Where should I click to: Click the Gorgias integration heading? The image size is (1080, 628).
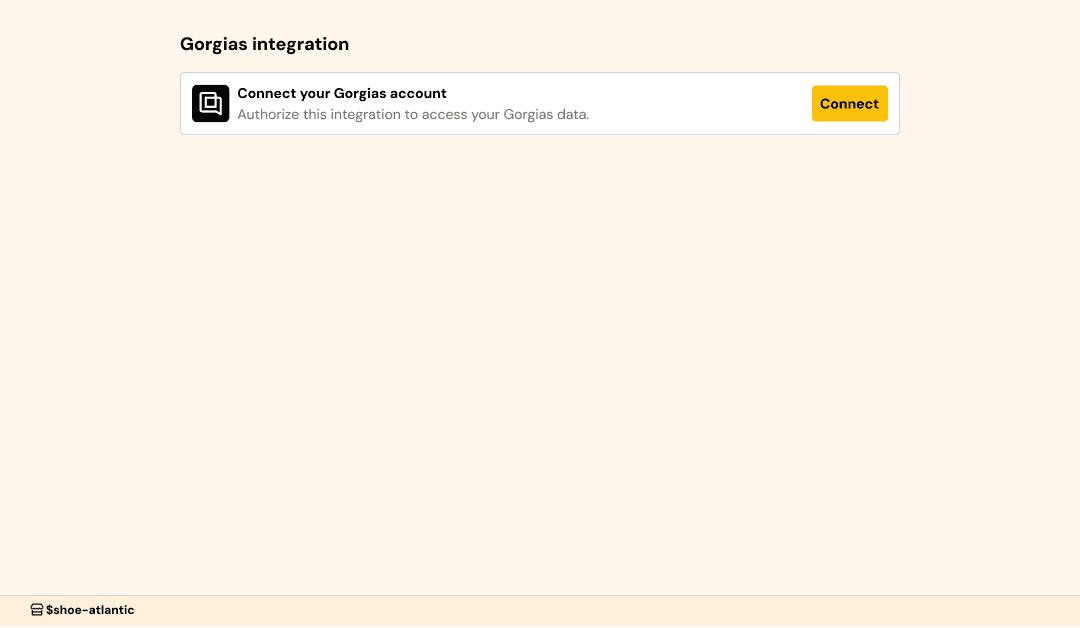click(264, 44)
